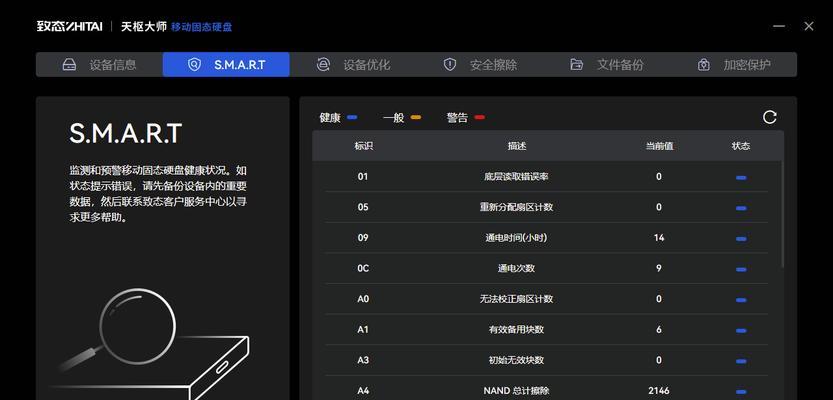
Task: Select the NAND 总计擦除 description
Action: click(x=516, y=391)
